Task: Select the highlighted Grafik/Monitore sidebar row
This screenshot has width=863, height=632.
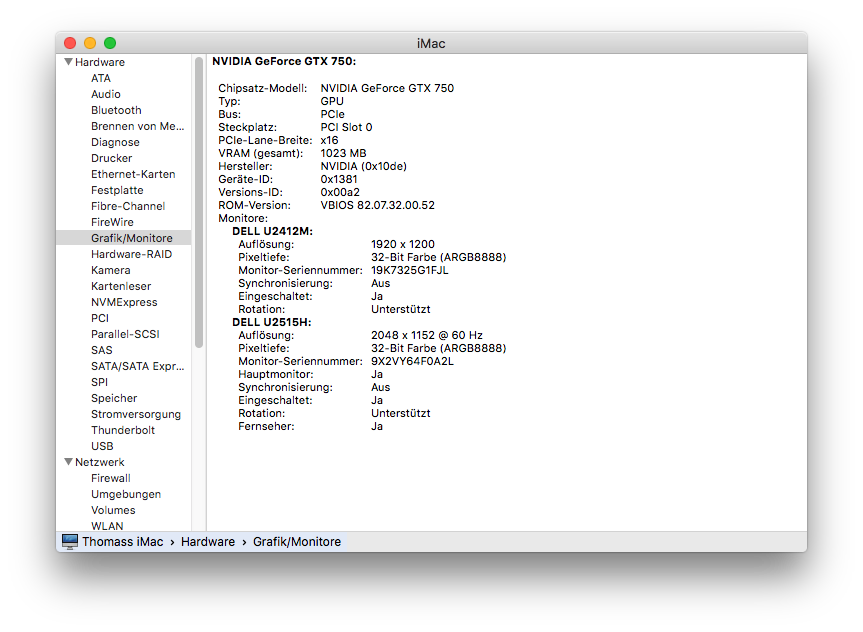Action: click(x=124, y=238)
